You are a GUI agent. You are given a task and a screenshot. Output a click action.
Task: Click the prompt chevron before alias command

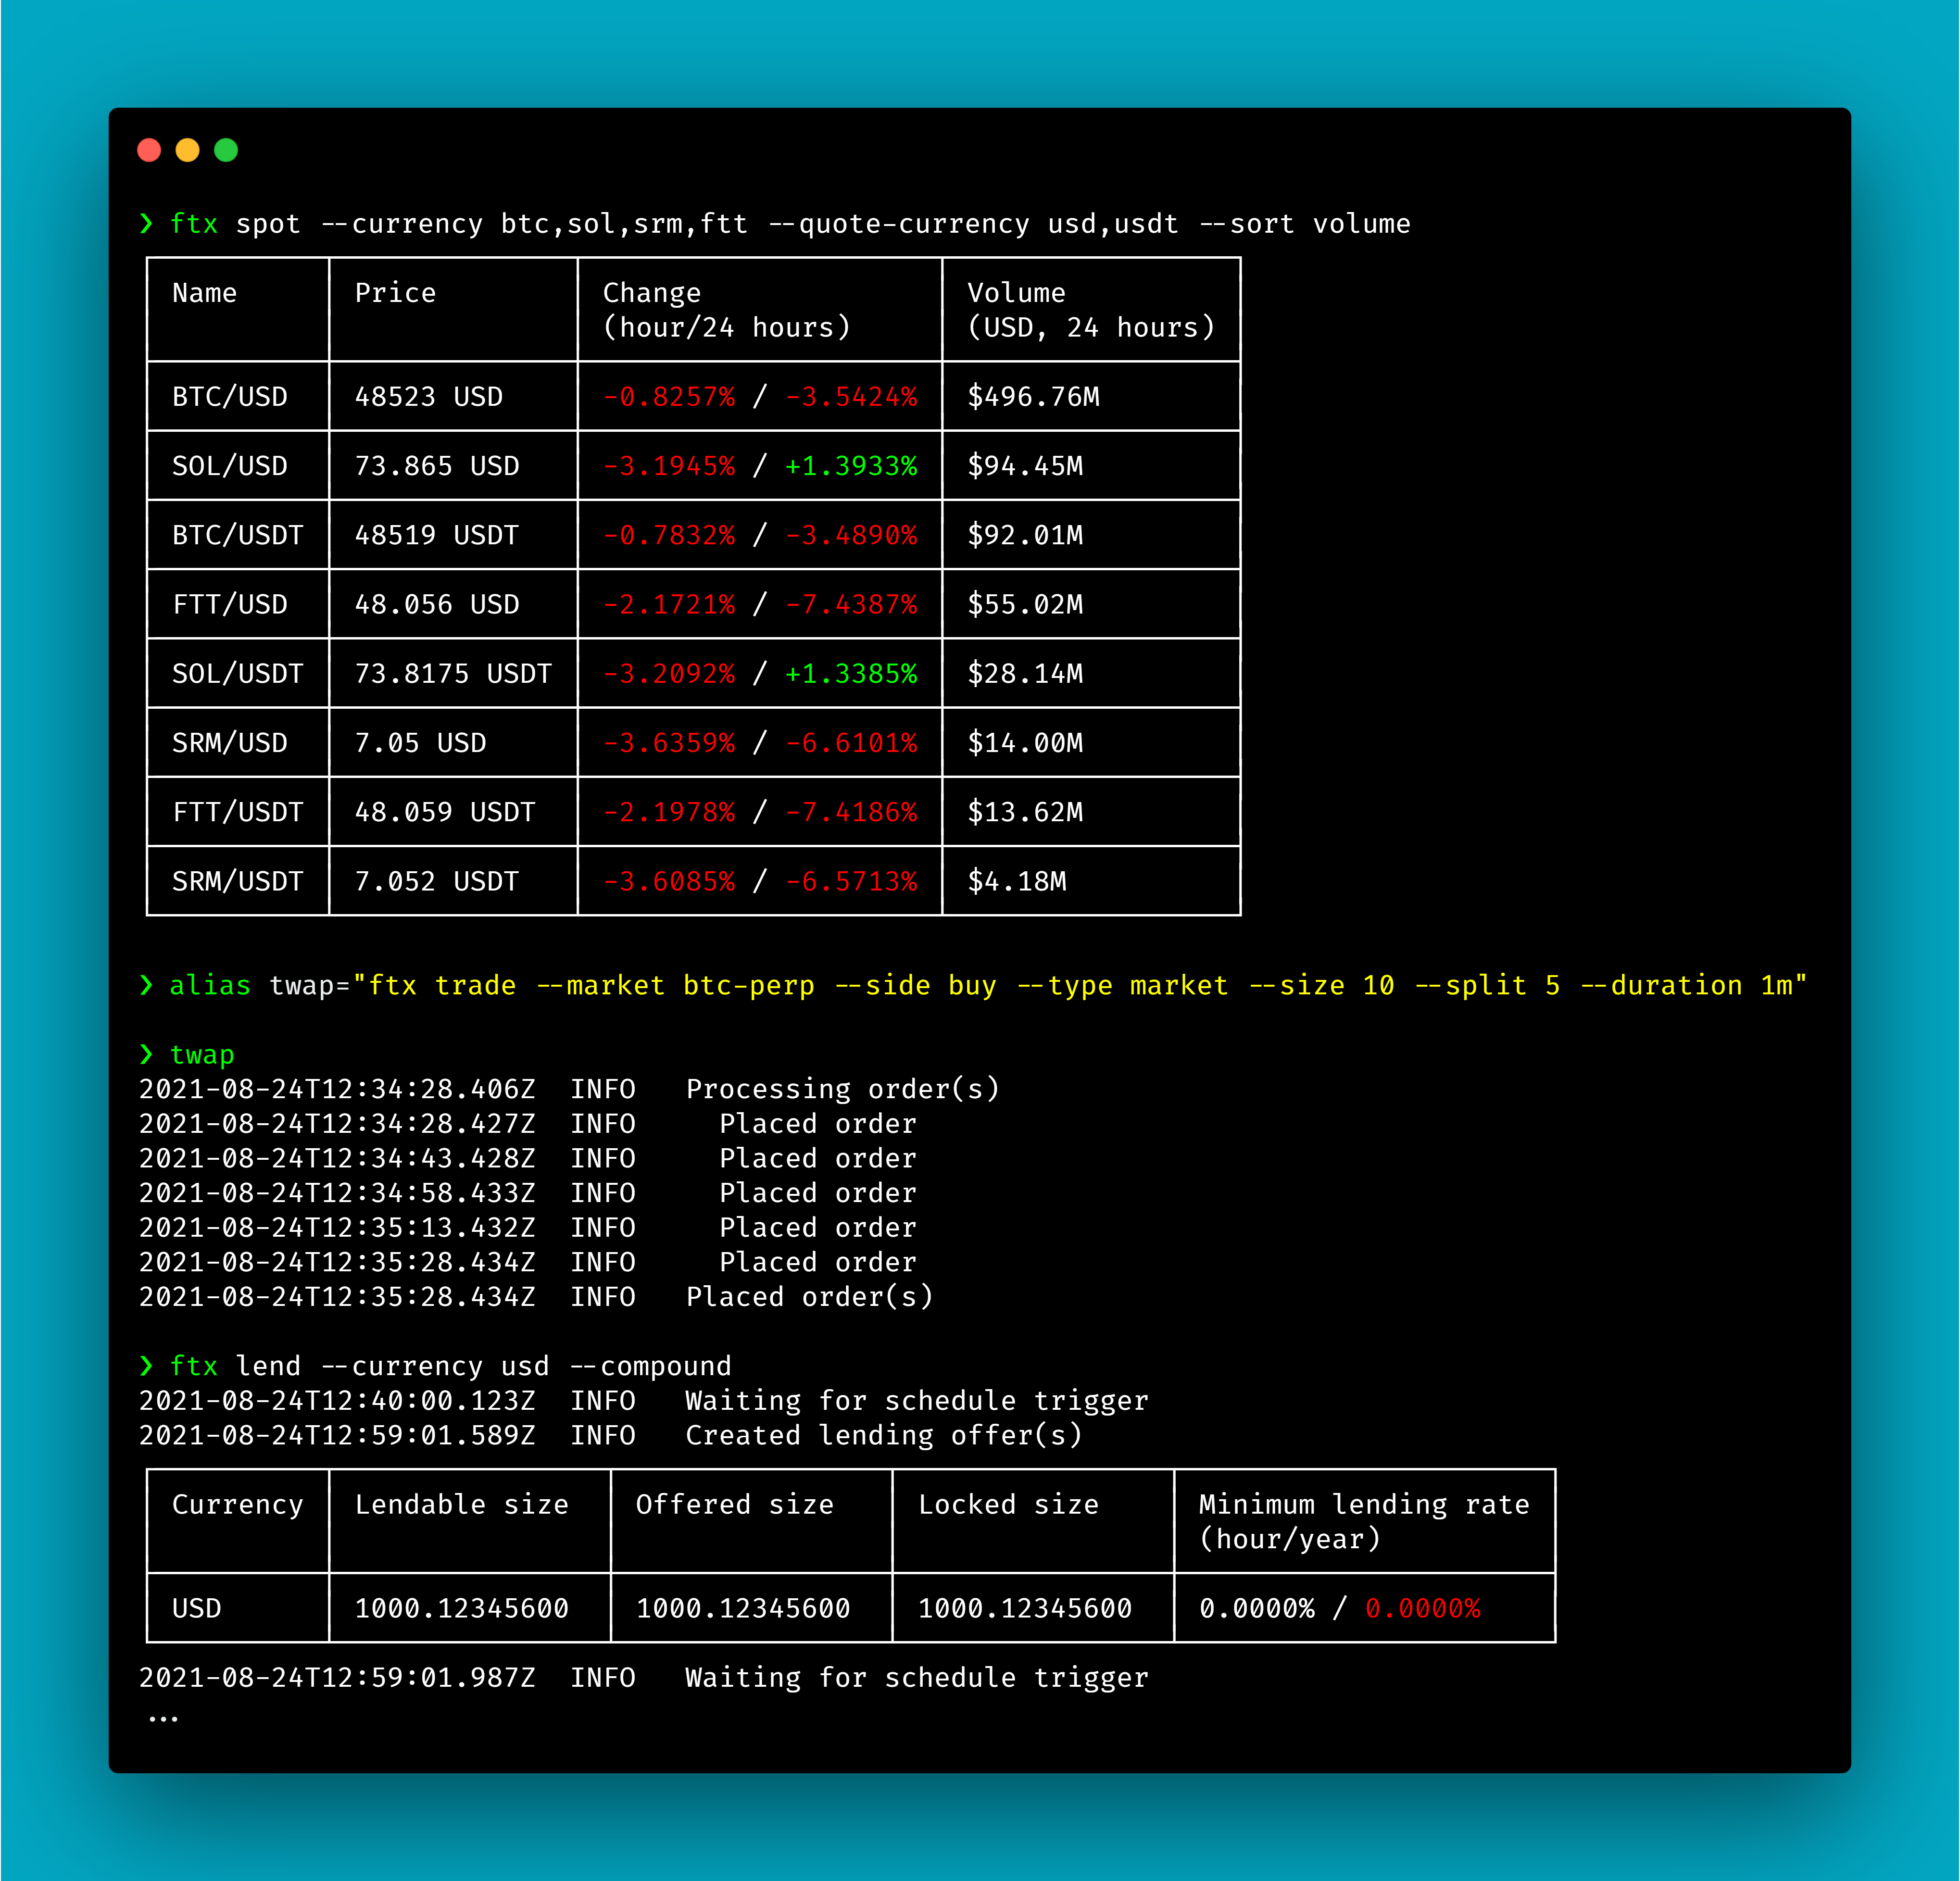(146, 985)
